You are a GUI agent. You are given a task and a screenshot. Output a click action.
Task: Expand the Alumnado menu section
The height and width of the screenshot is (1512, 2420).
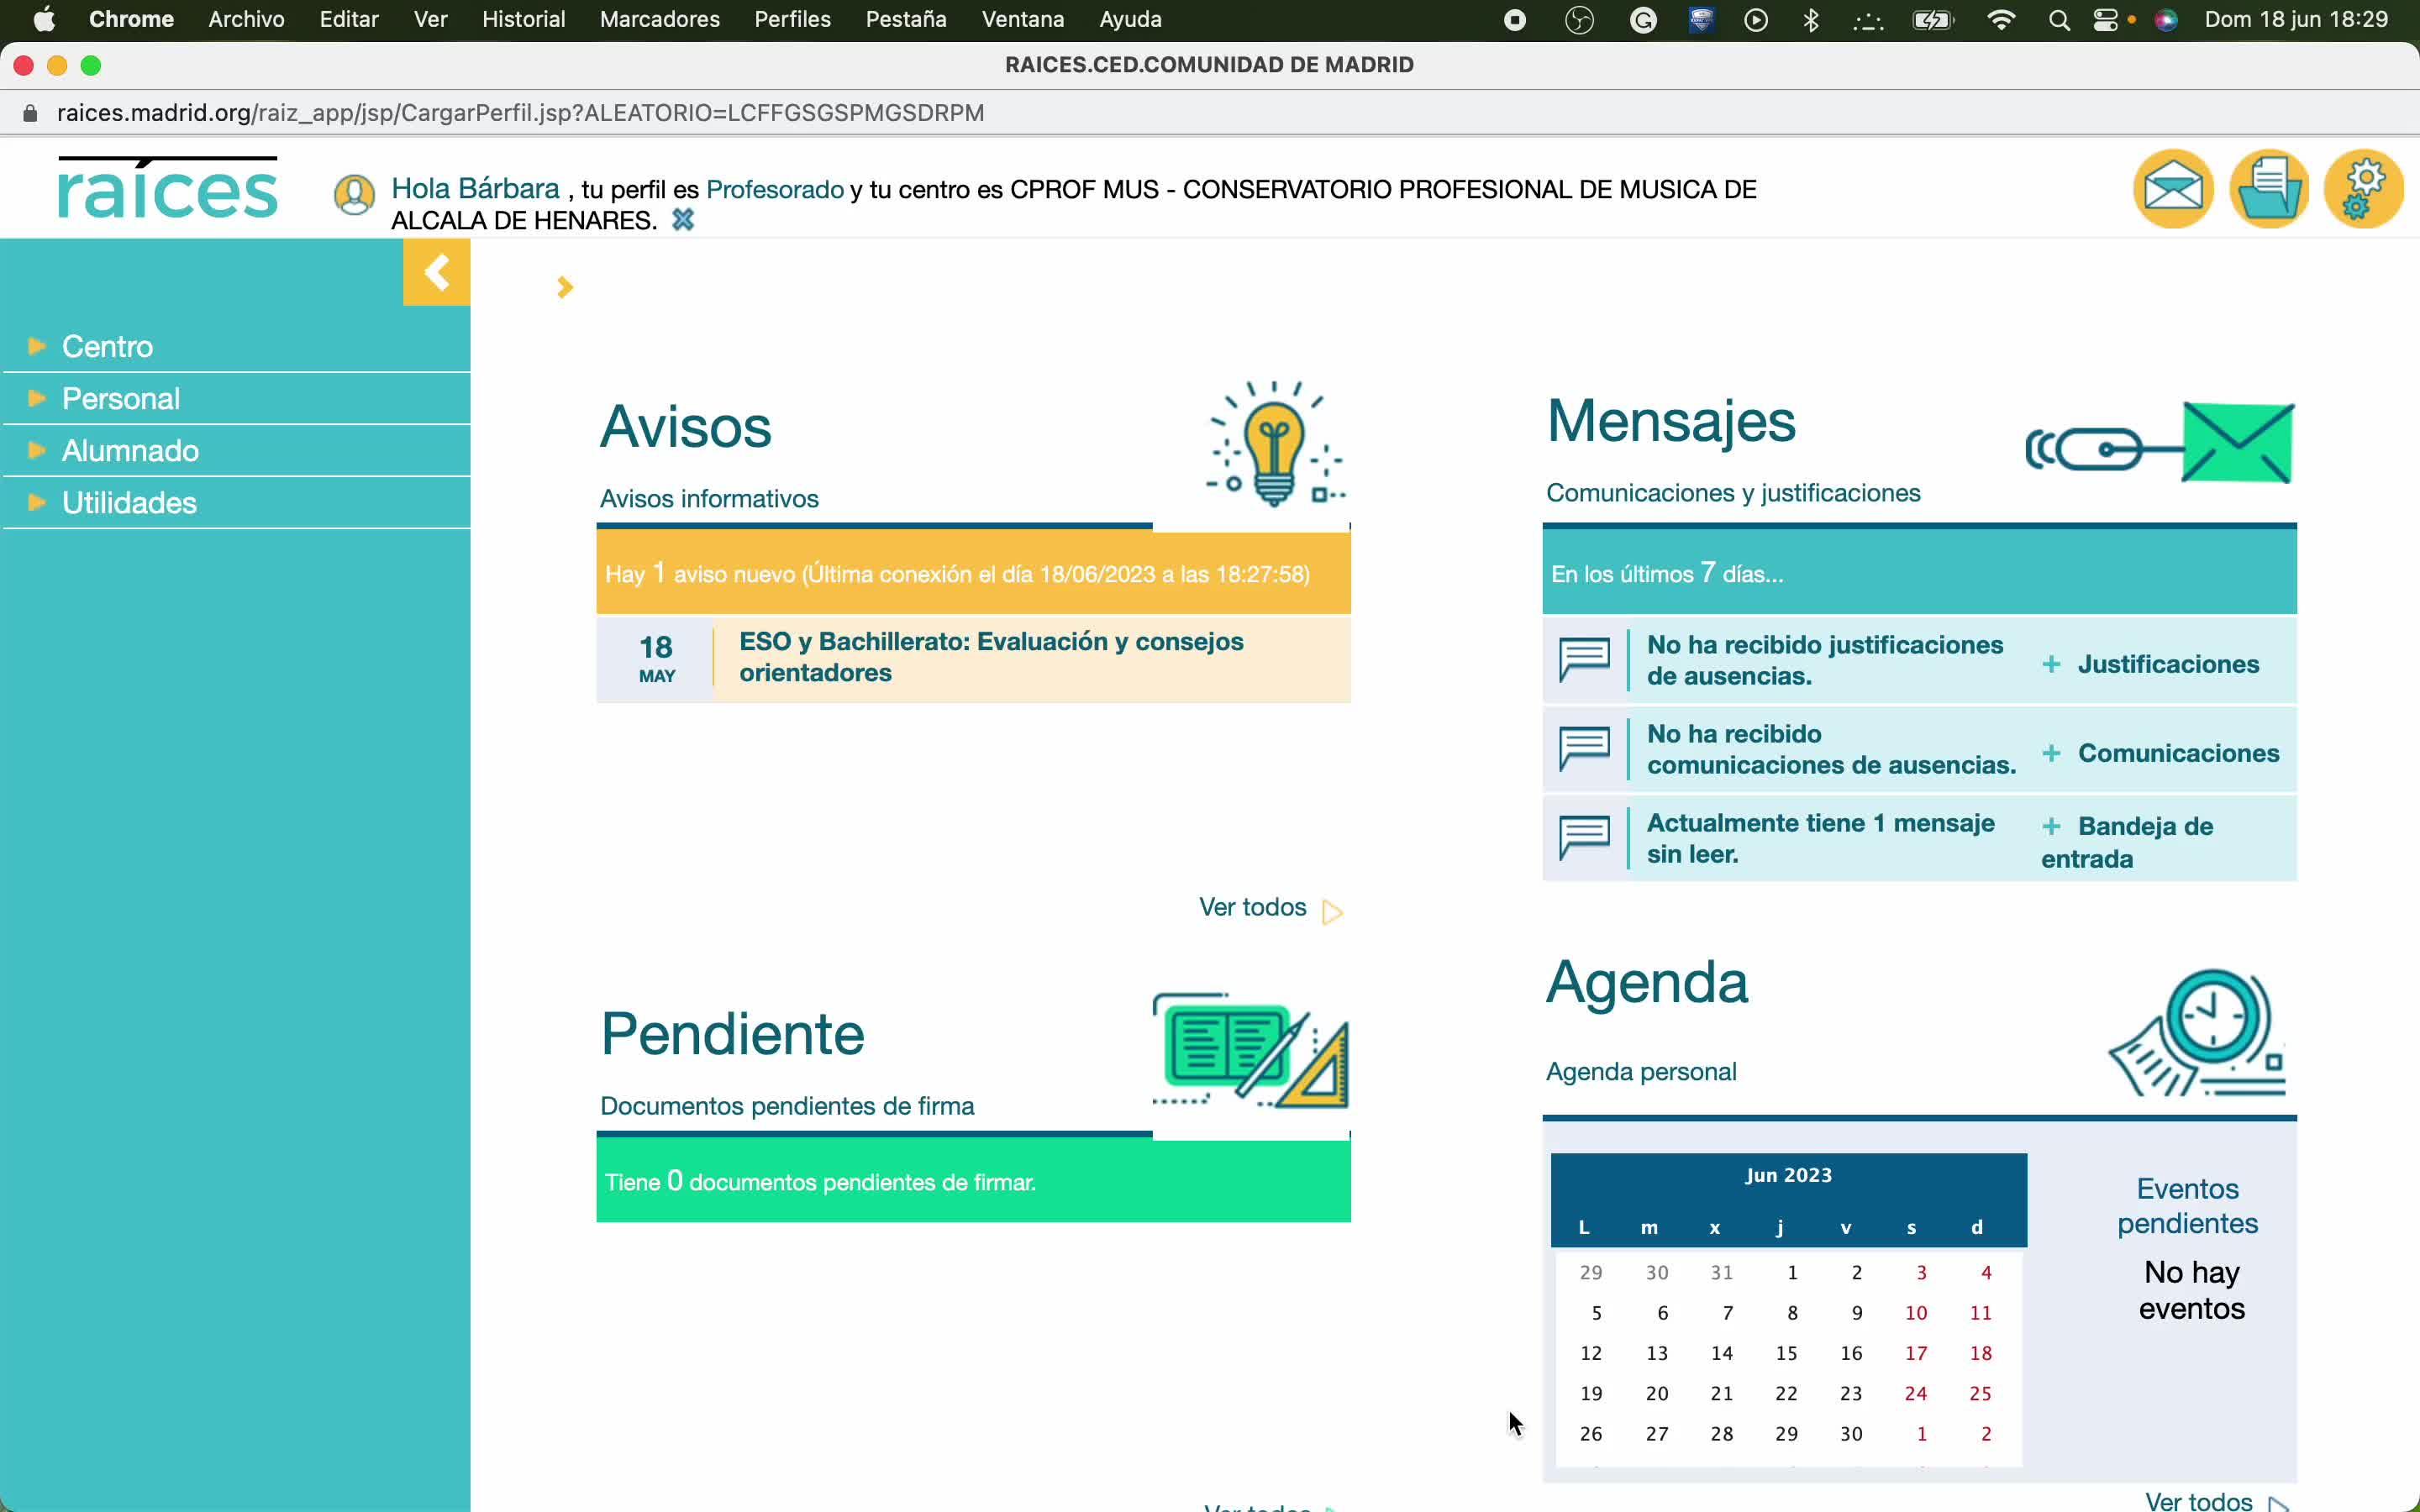[130, 450]
